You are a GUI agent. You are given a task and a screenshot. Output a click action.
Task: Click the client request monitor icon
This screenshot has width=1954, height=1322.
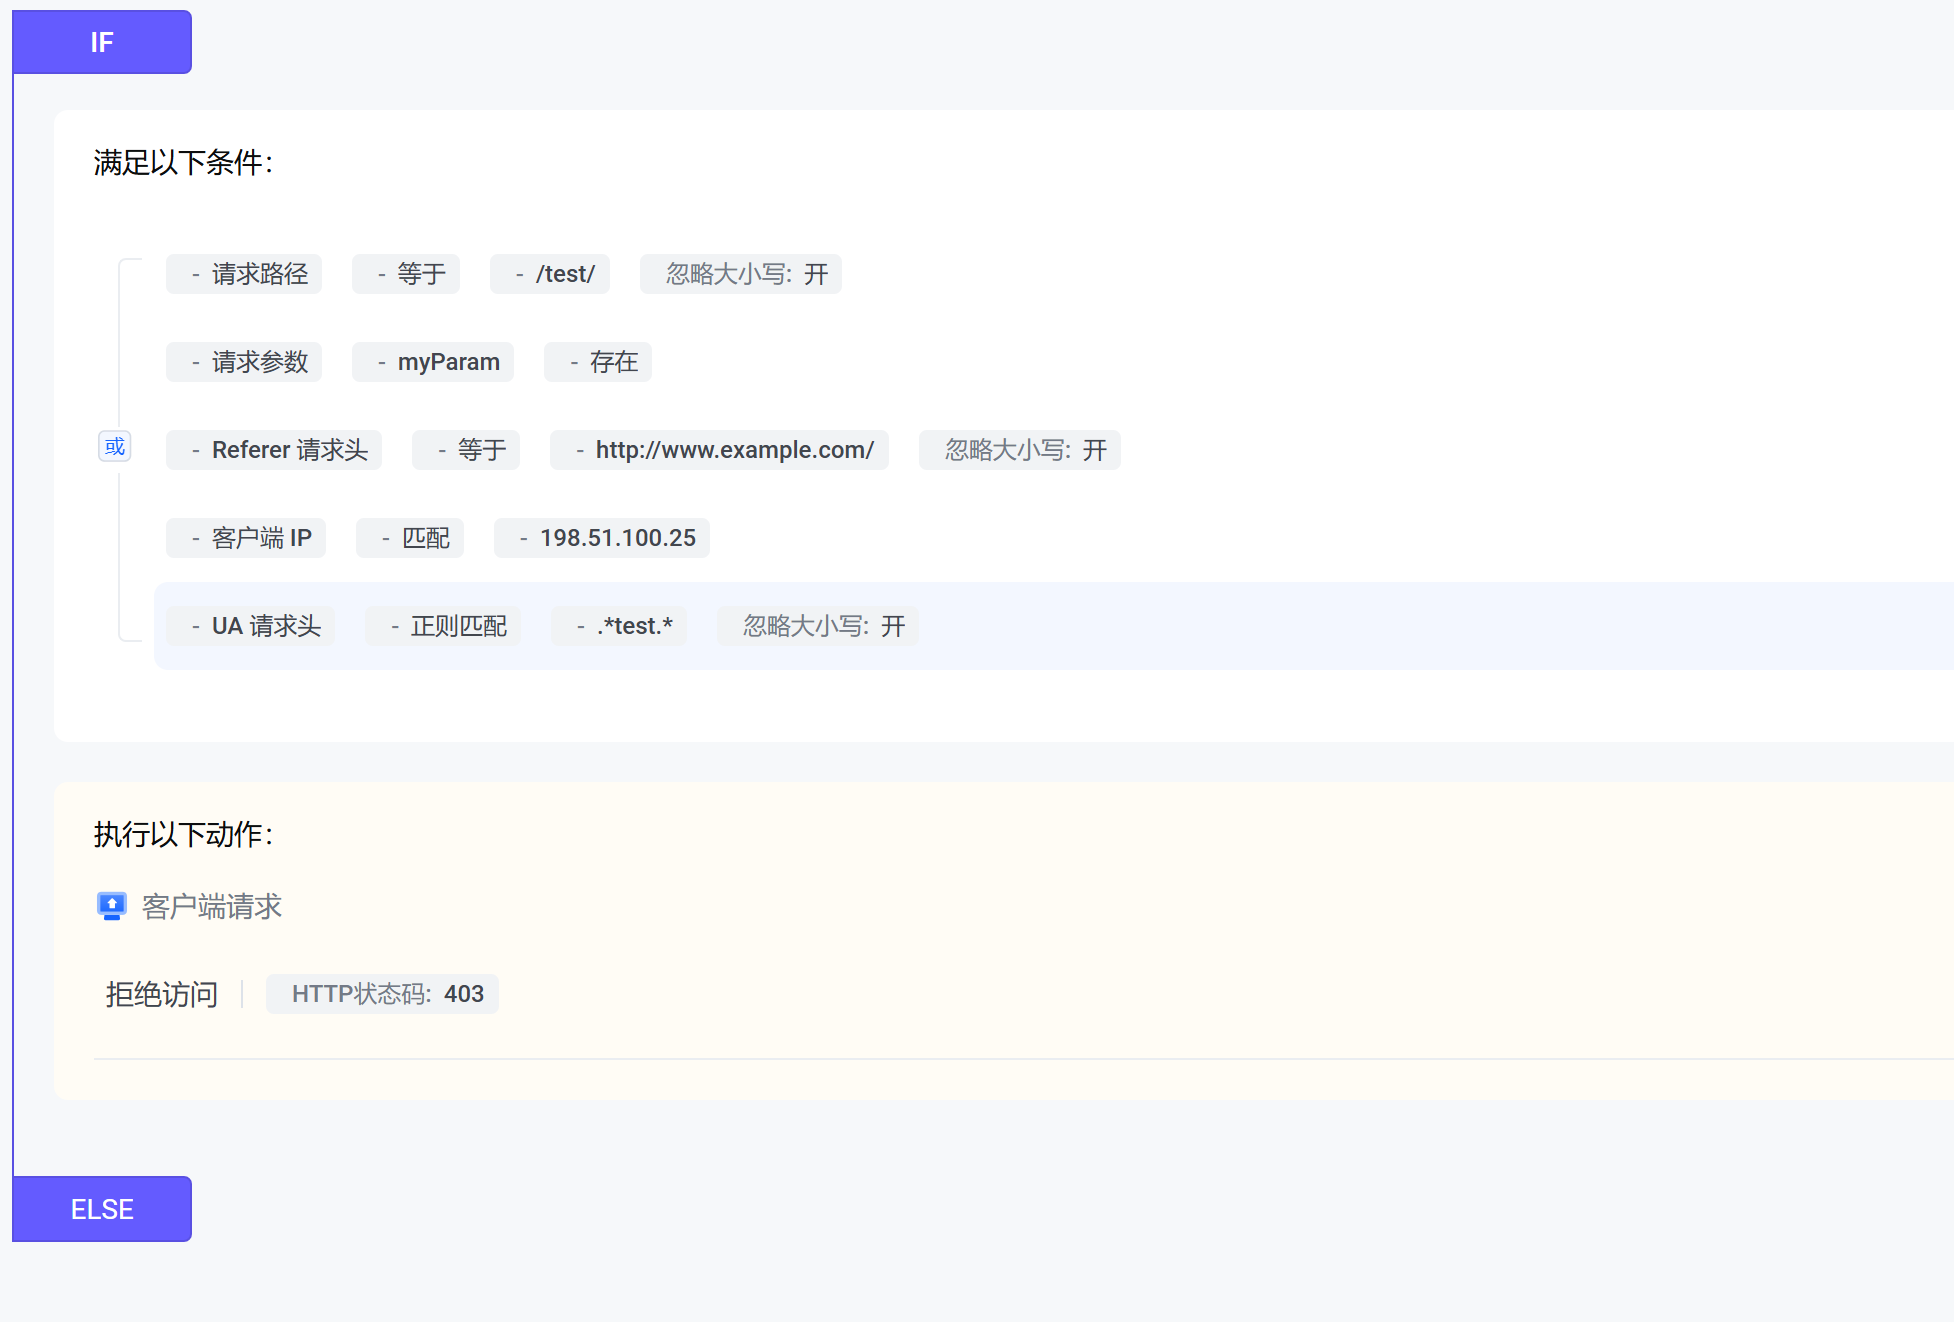[x=111, y=906]
